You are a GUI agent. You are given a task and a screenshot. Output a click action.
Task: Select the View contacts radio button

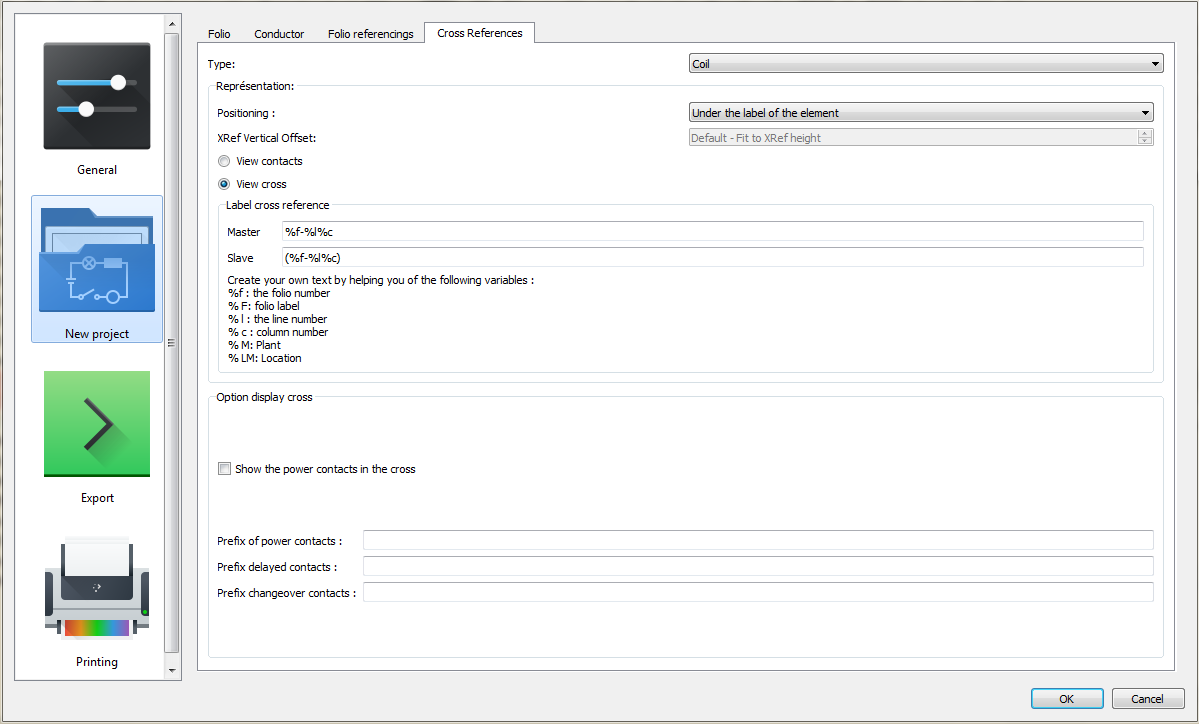224,161
